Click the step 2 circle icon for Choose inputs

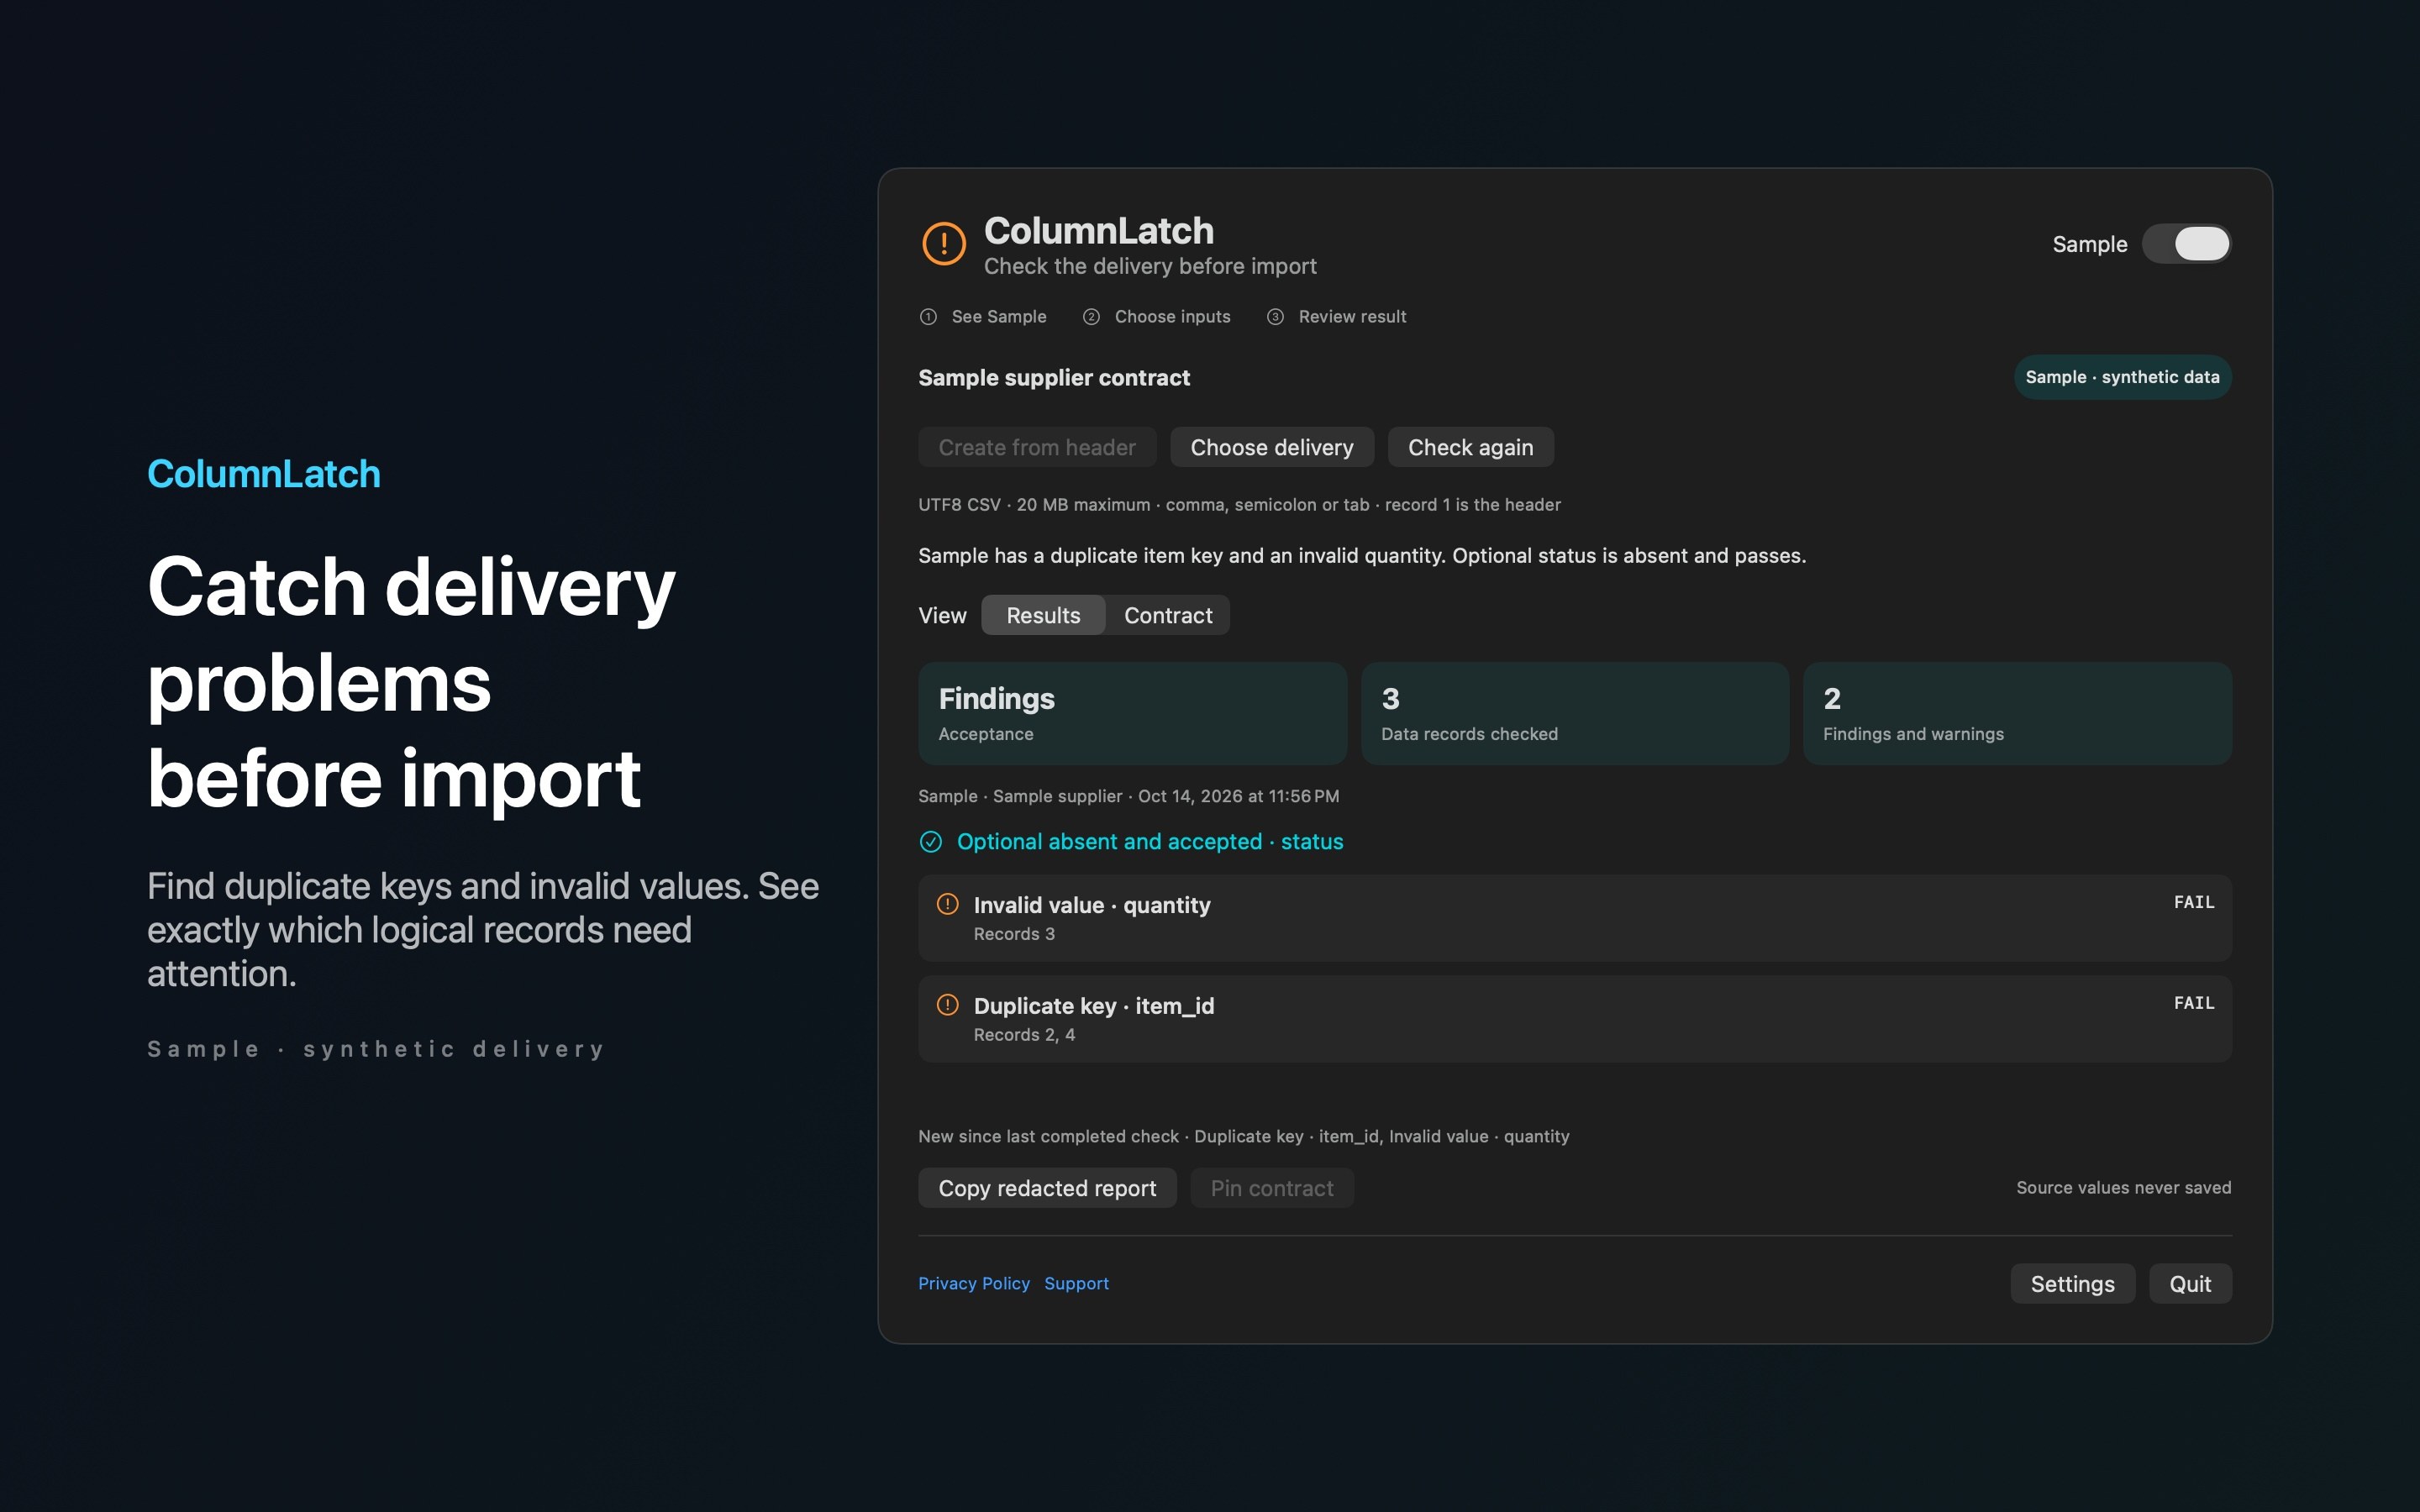tap(1091, 317)
